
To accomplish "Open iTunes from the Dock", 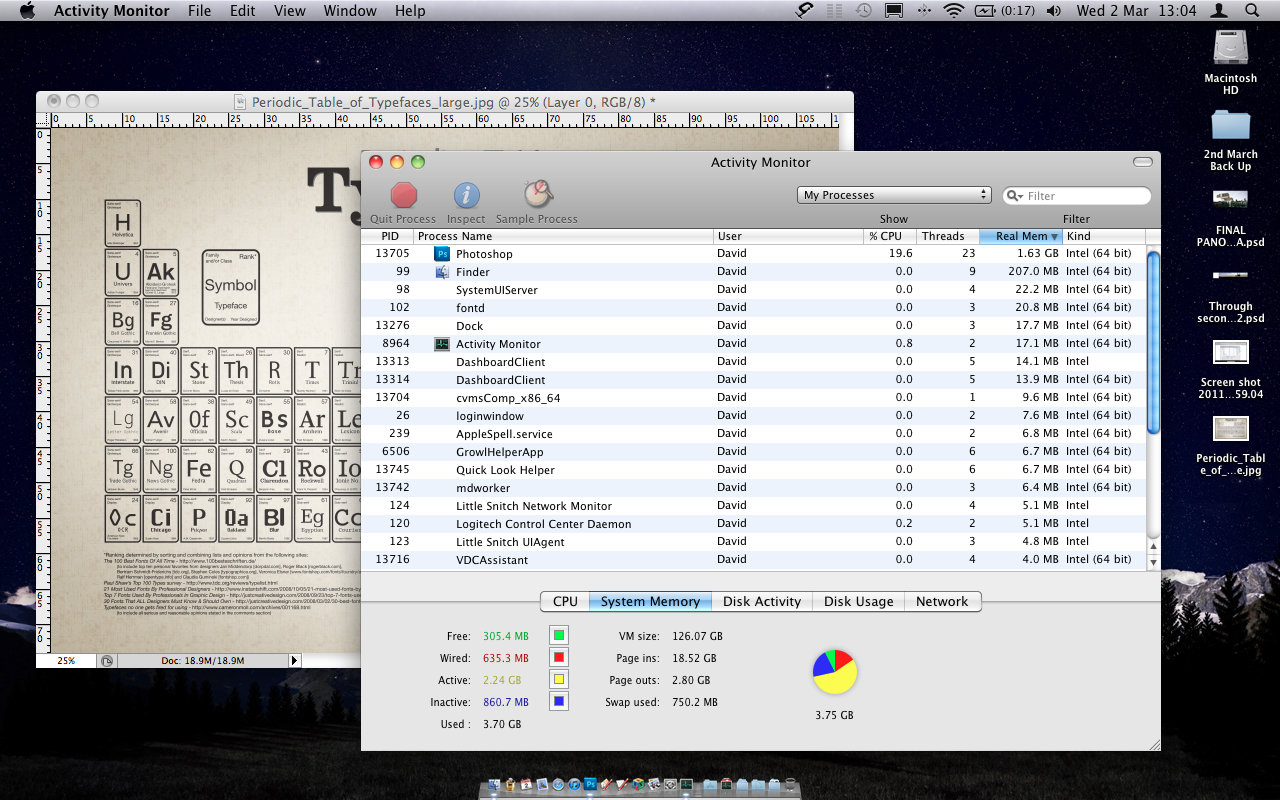I will pyautogui.click(x=574, y=786).
